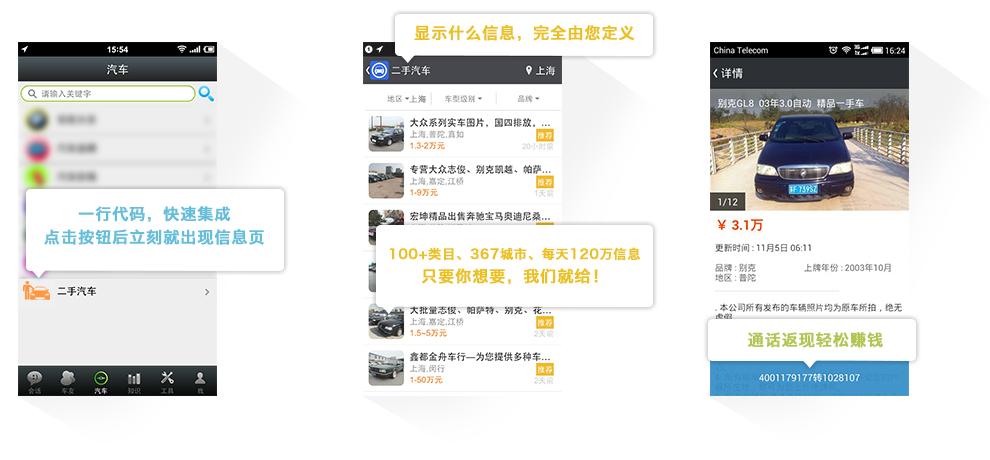Open the 会话 chat tab
The image size is (990, 460).
(34, 382)
